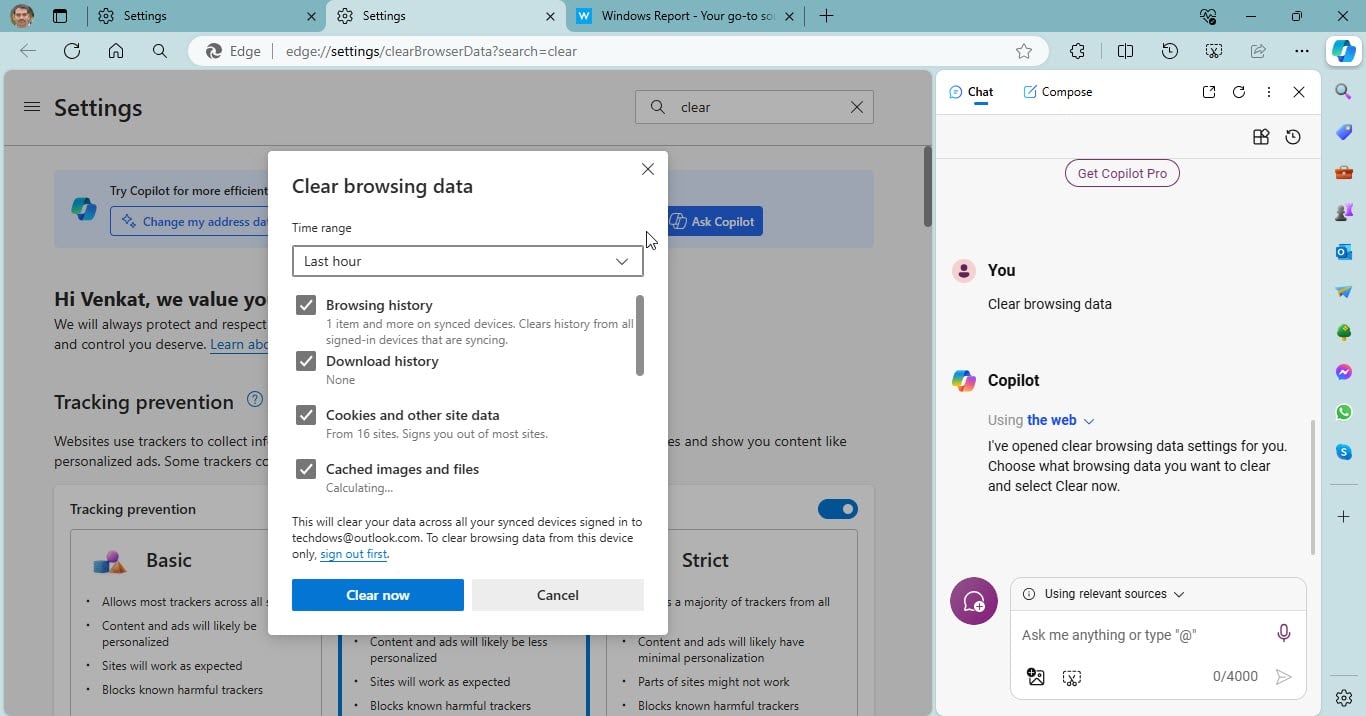The width and height of the screenshot is (1366, 716).
Task: Click the Ask me anything input field
Action: coord(1140,635)
